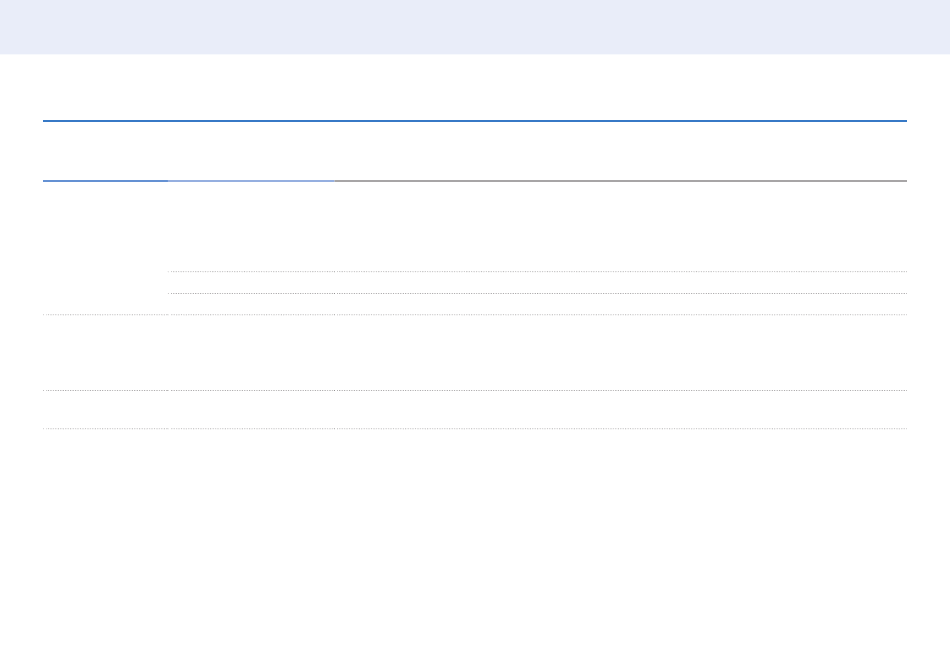Click the dotted divider between second and last rows

click(x=475, y=390)
